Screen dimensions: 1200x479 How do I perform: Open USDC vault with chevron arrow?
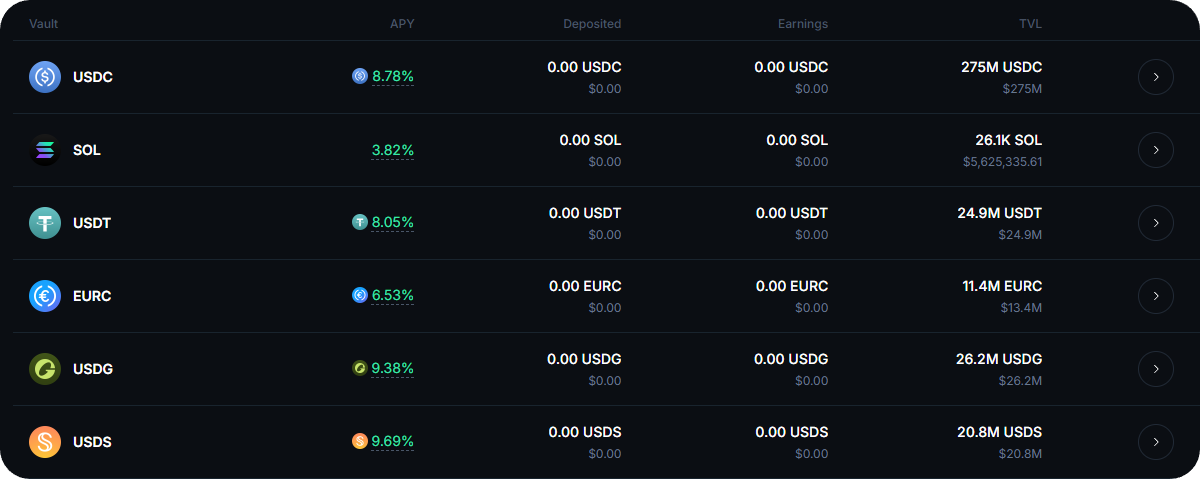tap(1155, 77)
